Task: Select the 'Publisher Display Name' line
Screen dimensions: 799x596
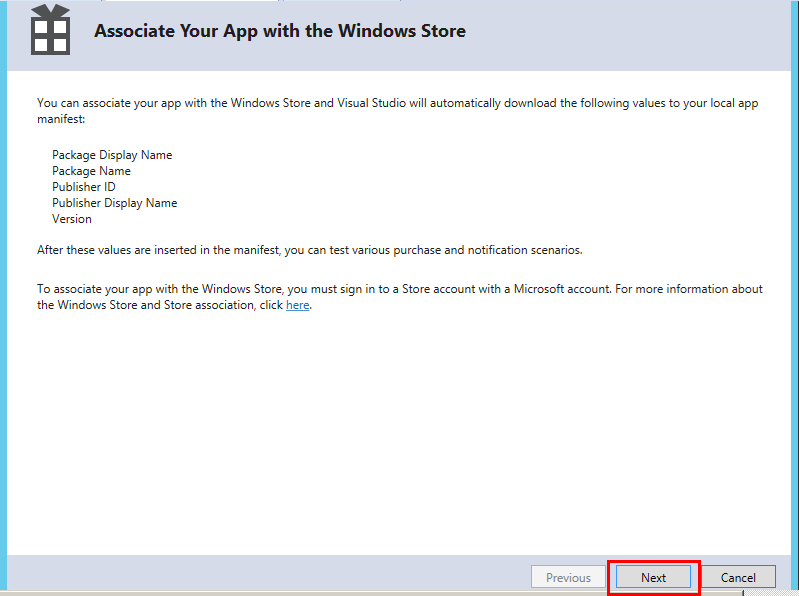Action: click(115, 203)
